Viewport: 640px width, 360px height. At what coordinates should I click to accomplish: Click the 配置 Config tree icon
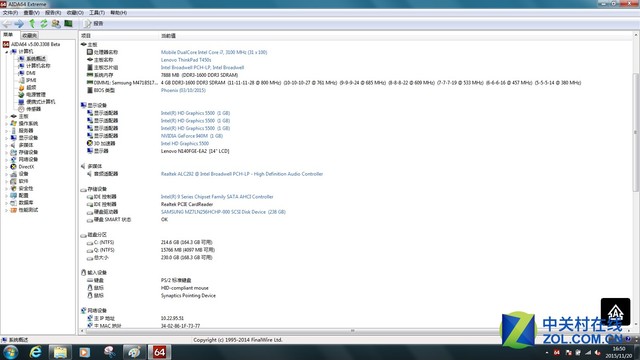13,196
